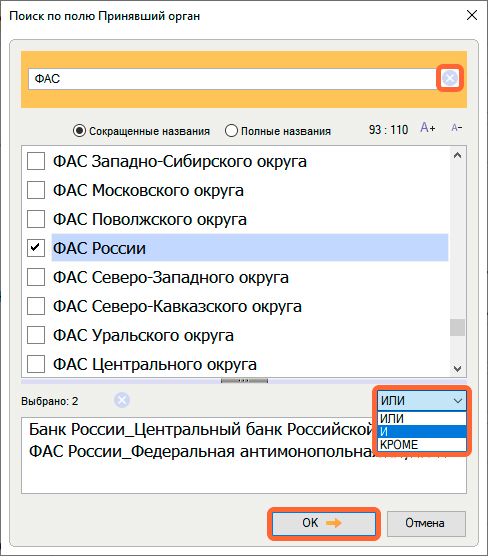Check ФАС Северо-Кавказского округа box
This screenshot has width=488, height=556.
point(36,306)
